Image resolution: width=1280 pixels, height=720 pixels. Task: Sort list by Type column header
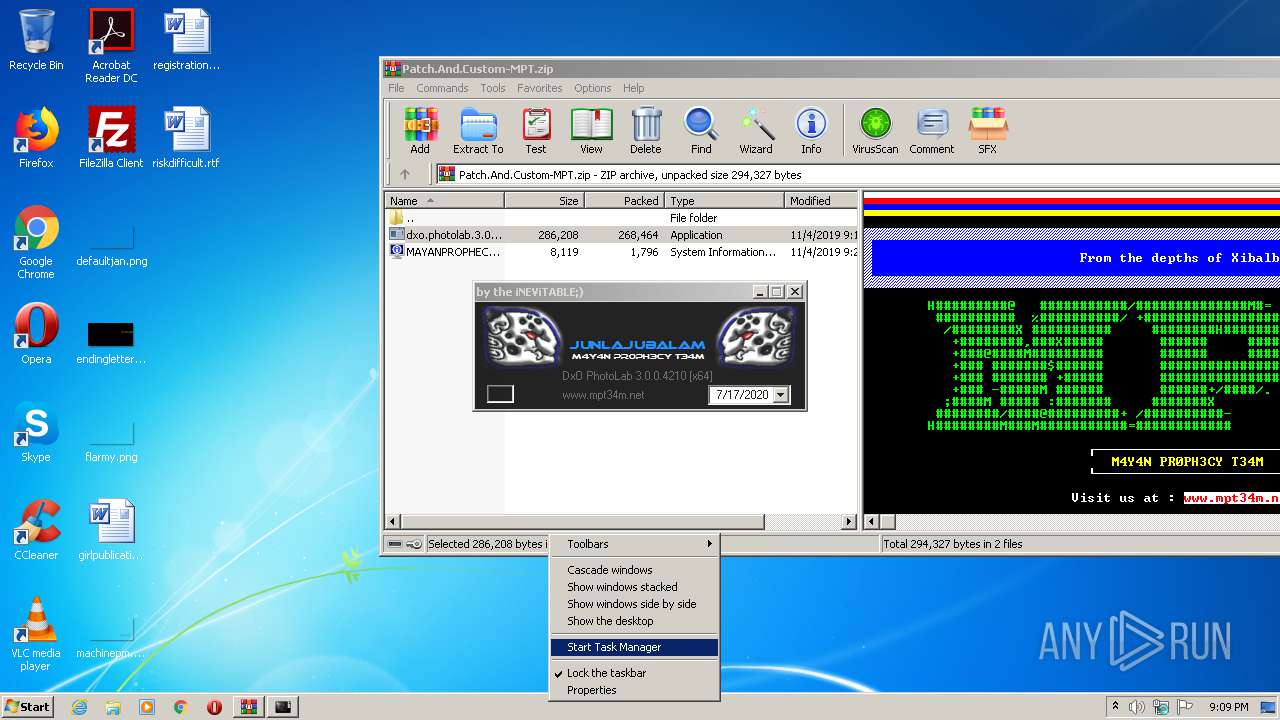(x=724, y=201)
